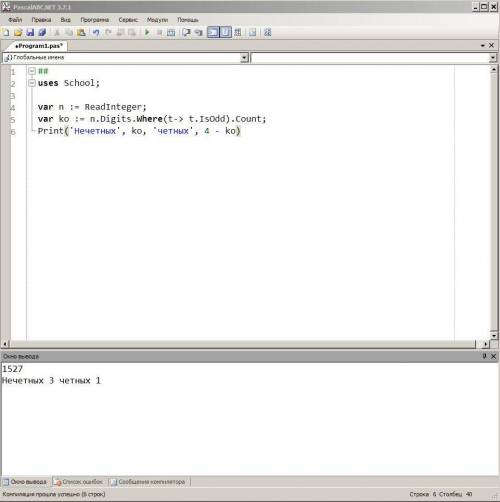500x502 pixels.
Task: Click the Save All icon
Action: click(x=42, y=32)
